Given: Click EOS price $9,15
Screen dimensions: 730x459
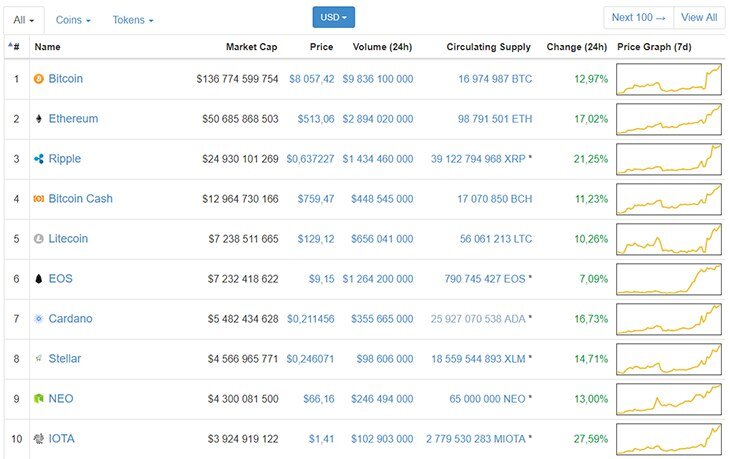Looking at the screenshot, I should (321, 279).
